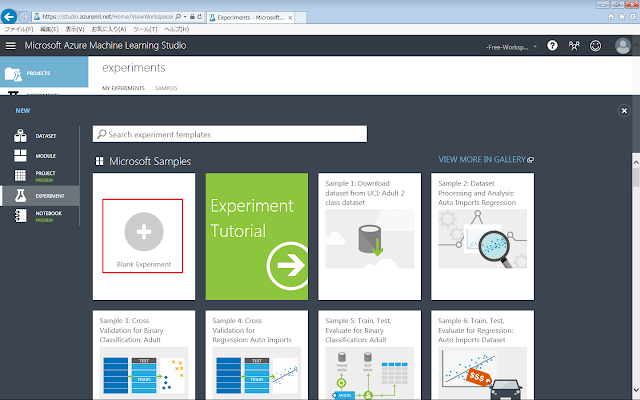This screenshot has height=400, width=640.
Task: Choose the Project grid icon
Action: 20,175
